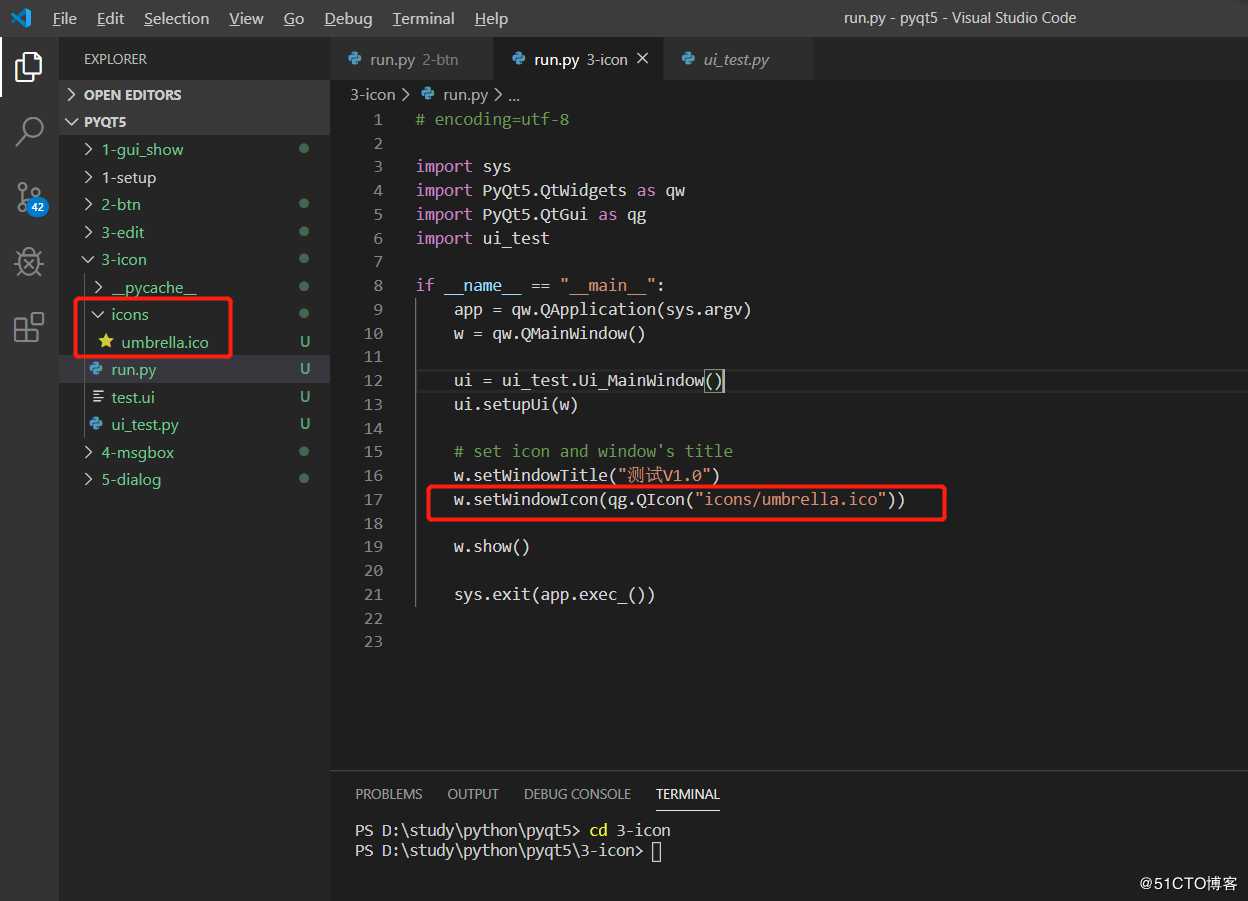This screenshot has height=901, width=1248.
Task: Click line number 17 in gutter
Action: pos(374,499)
